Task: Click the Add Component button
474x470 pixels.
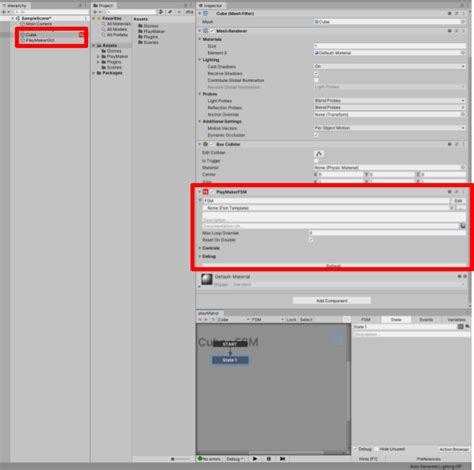Action: pos(332,301)
